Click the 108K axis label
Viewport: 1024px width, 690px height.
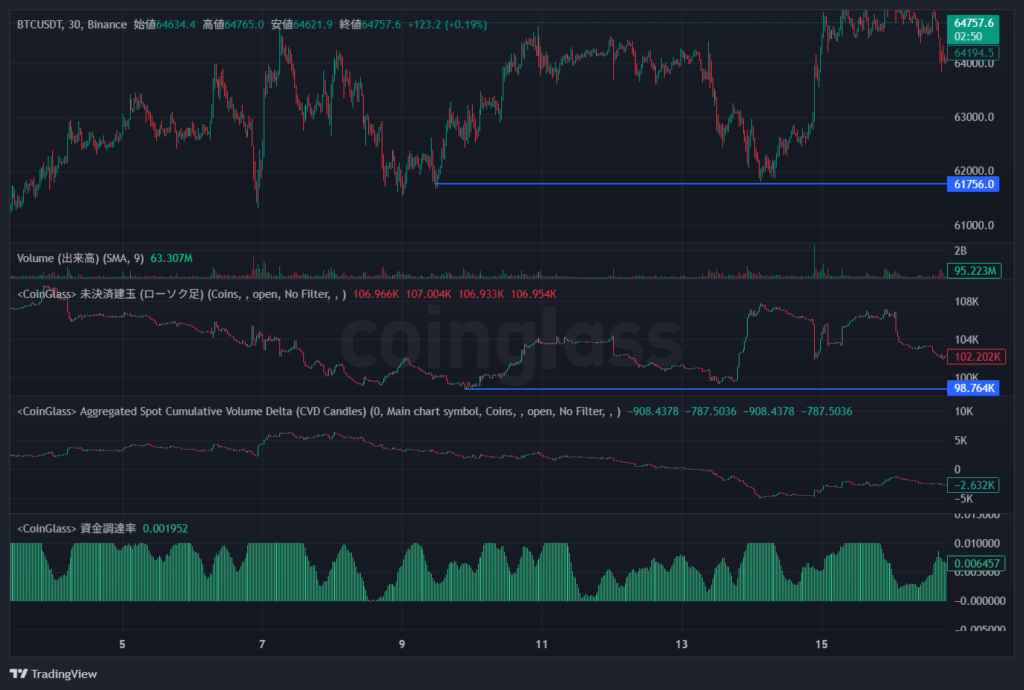pyautogui.click(x=967, y=302)
